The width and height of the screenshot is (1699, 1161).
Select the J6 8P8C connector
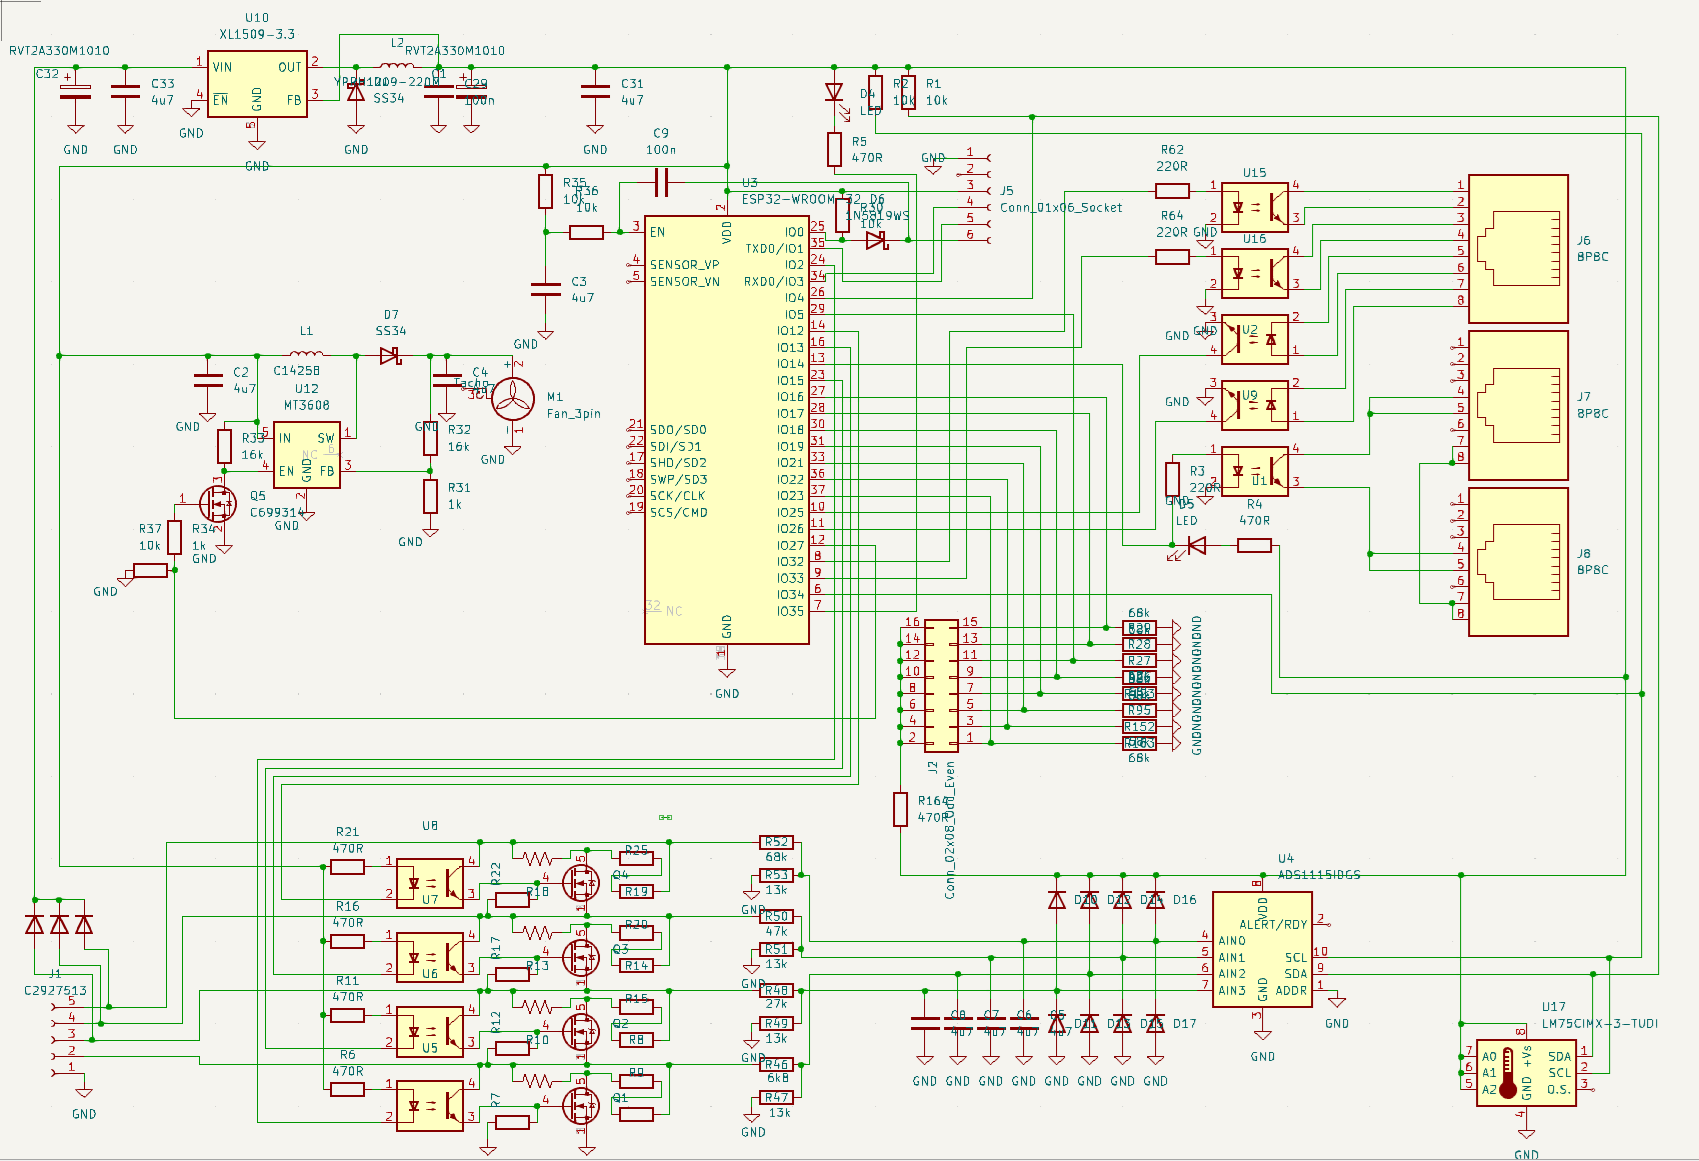tap(1518, 249)
